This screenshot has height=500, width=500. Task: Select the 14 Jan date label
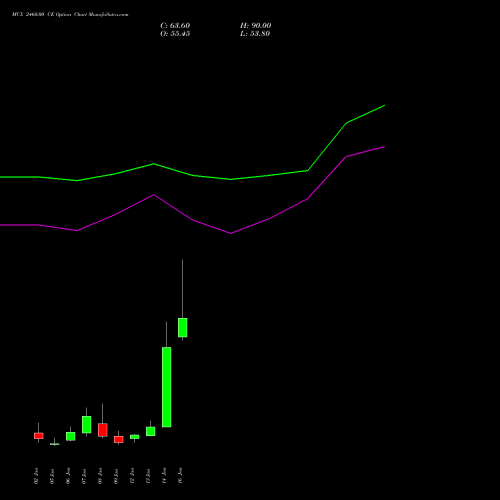(164, 476)
